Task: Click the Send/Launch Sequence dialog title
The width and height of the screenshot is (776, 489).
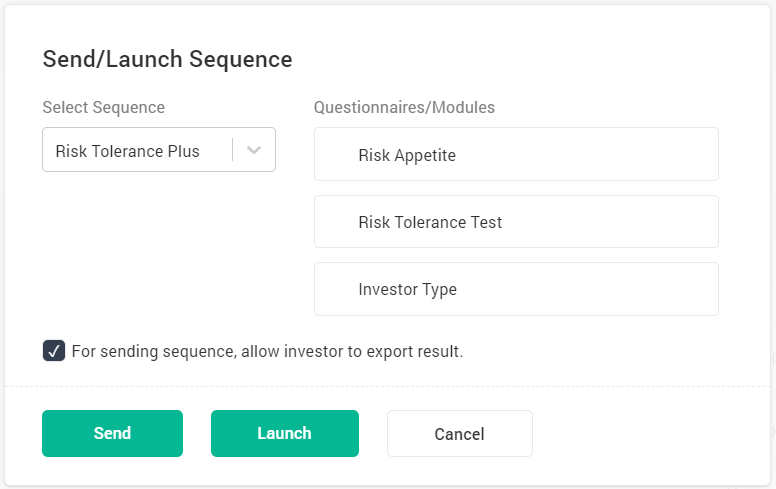Action: 167,60
